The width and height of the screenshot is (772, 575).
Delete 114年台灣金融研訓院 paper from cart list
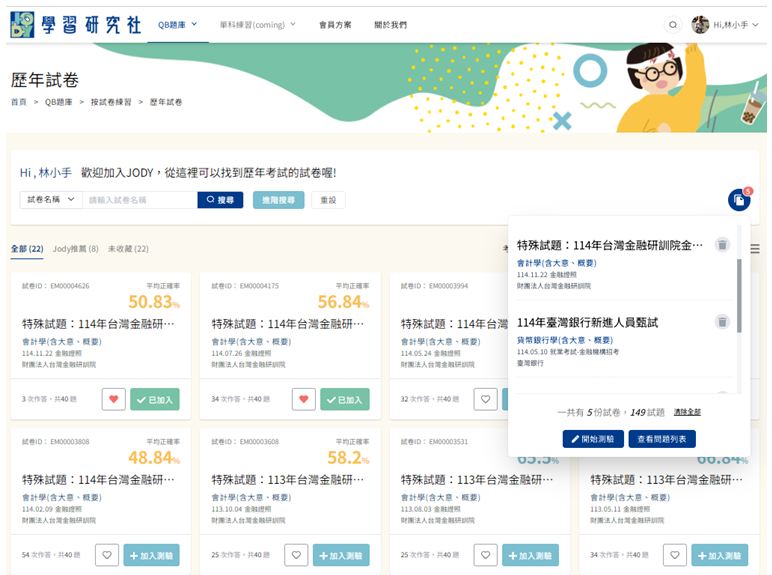(x=722, y=245)
